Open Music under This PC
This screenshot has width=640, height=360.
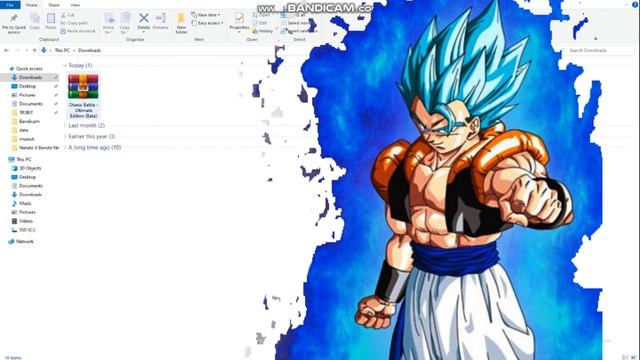coord(25,203)
